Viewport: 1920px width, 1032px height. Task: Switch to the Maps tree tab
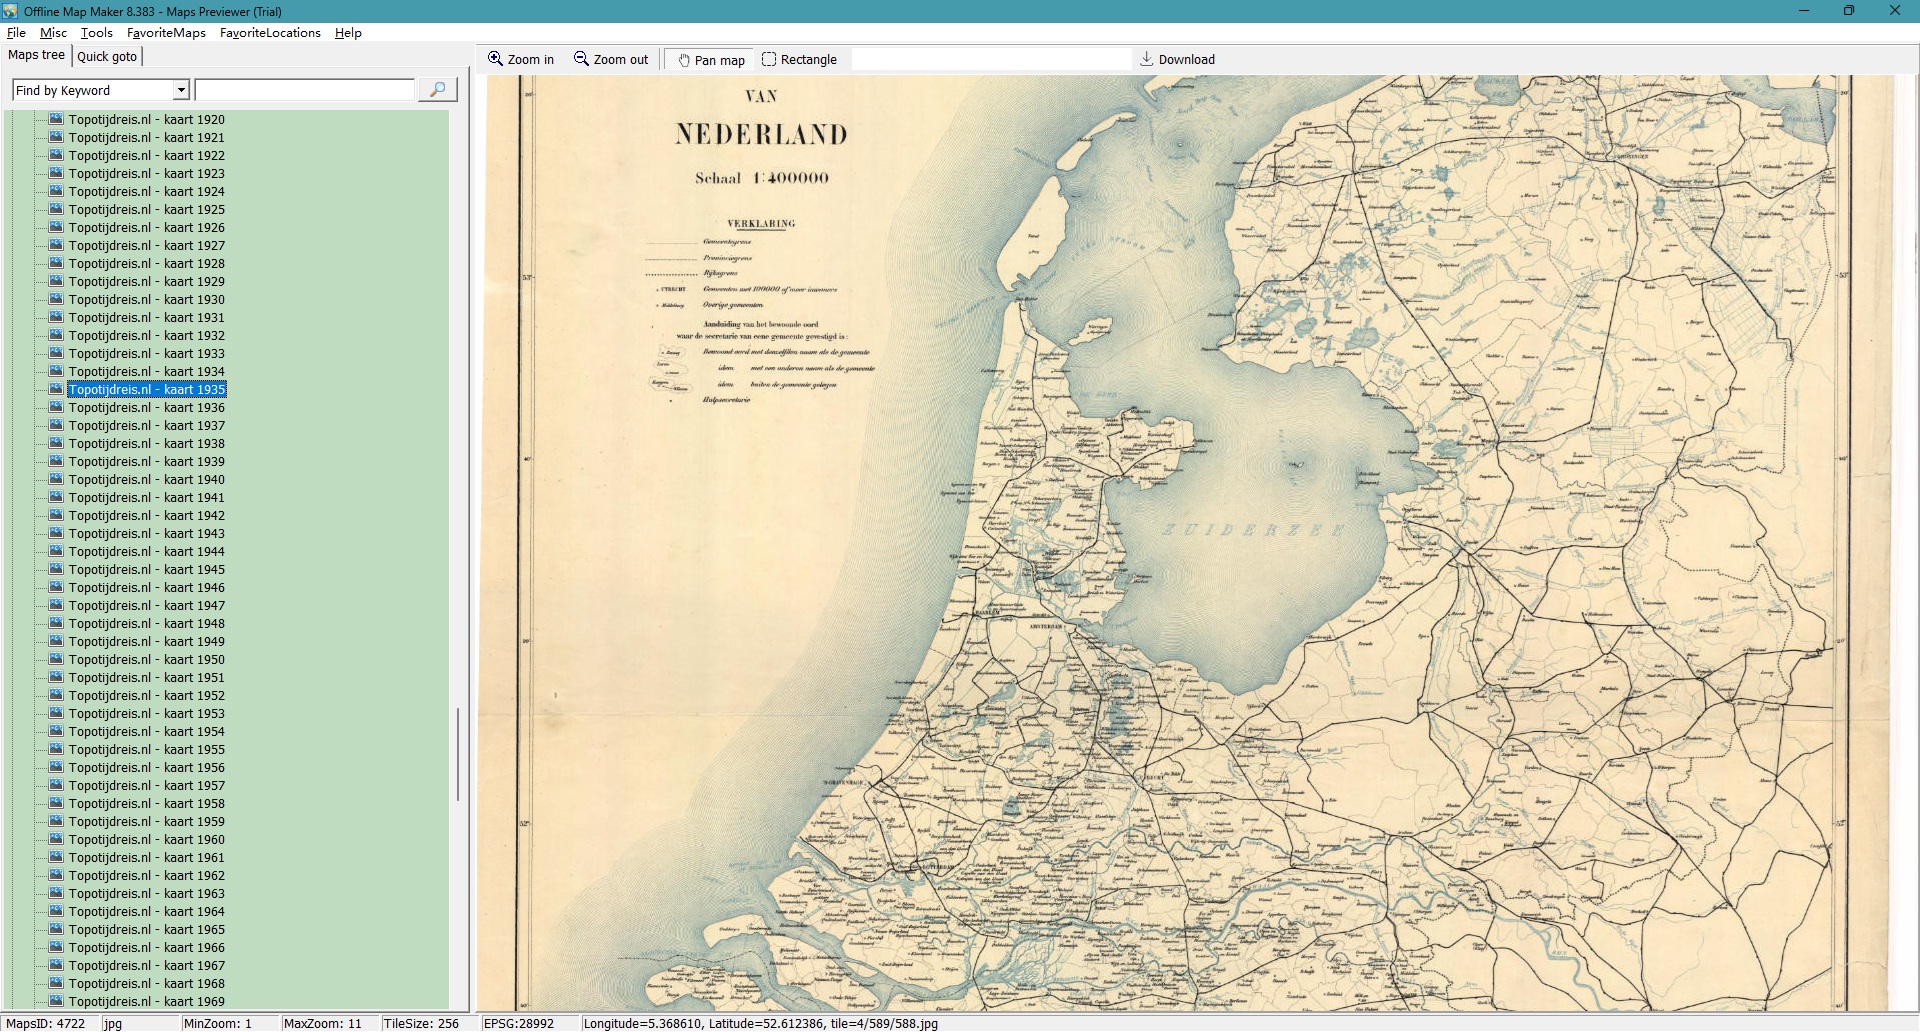pyautogui.click(x=36, y=55)
